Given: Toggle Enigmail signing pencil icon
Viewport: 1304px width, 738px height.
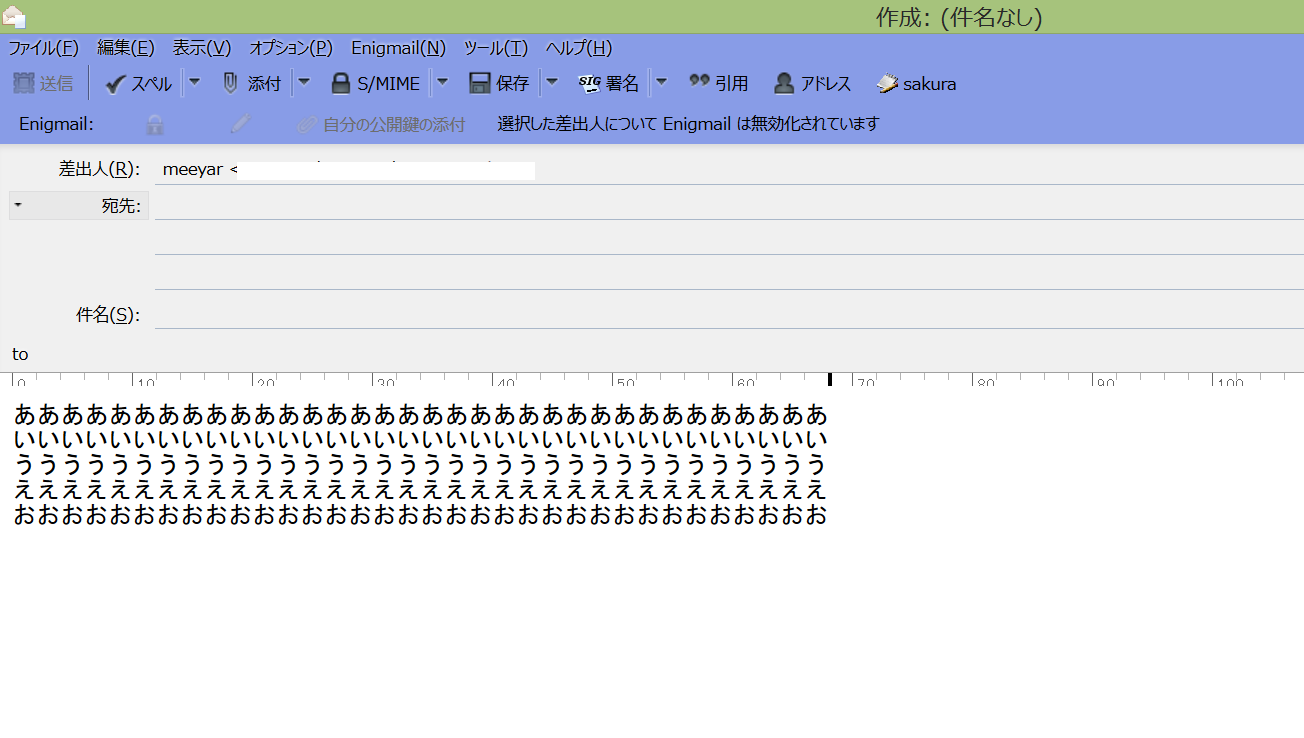Looking at the screenshot, I should coord(240,124).
